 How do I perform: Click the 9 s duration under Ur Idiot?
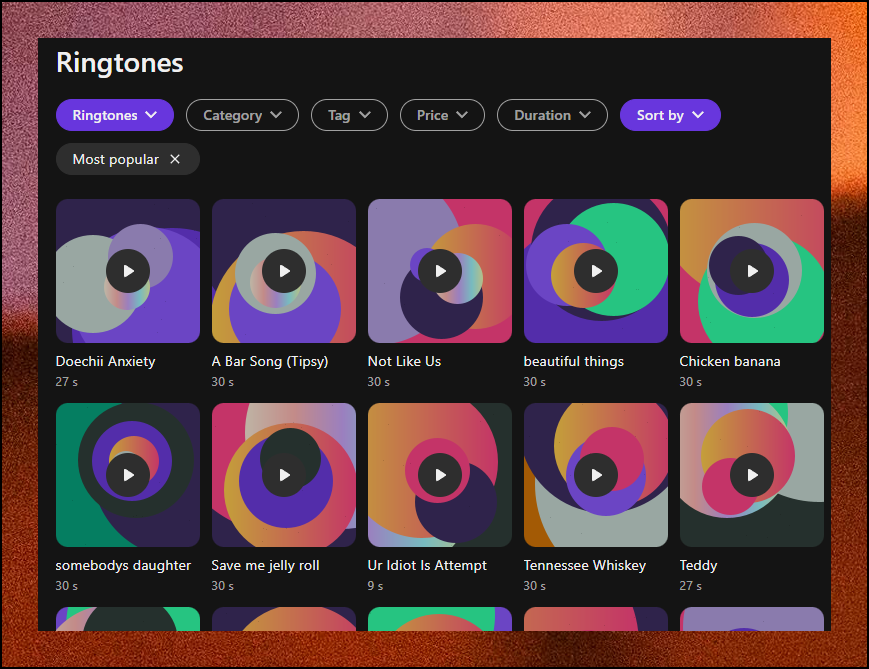click(375, 586)
